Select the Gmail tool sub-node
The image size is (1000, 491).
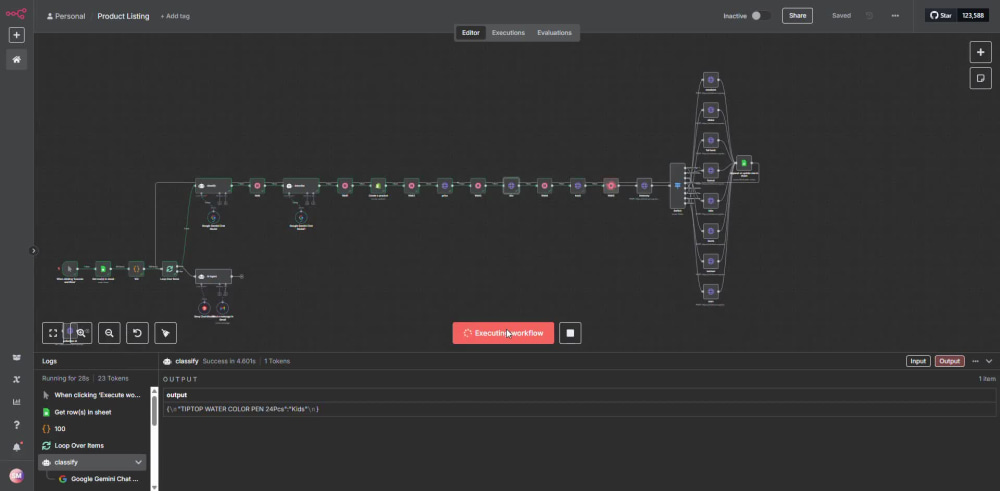tap(221, 307)
